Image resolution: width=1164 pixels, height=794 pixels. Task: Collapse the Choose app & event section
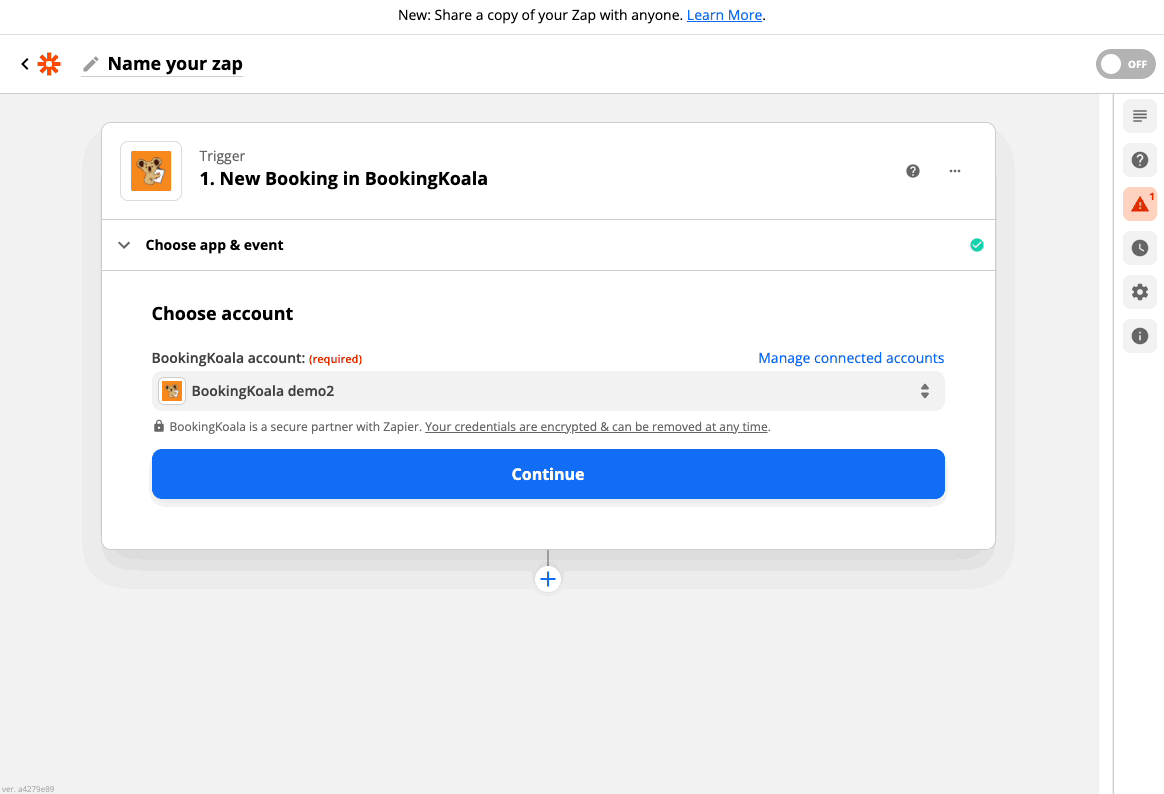[x=124, y=245]
